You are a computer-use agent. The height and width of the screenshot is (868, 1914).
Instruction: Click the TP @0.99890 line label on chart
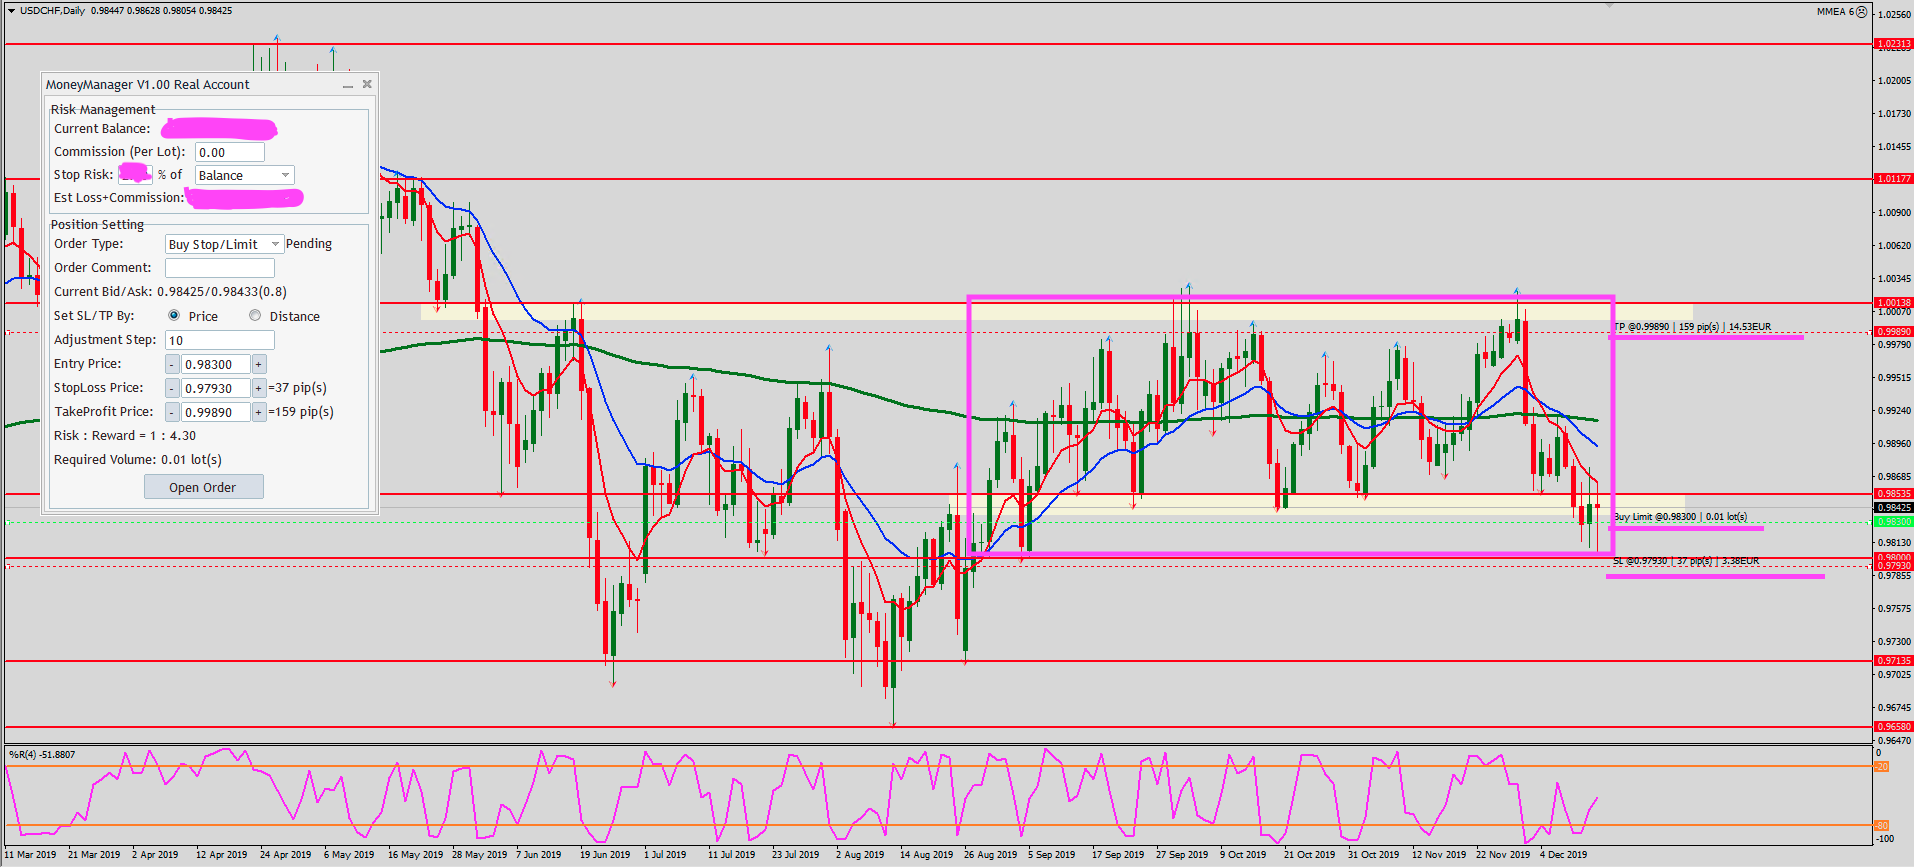pos(1692,327)
